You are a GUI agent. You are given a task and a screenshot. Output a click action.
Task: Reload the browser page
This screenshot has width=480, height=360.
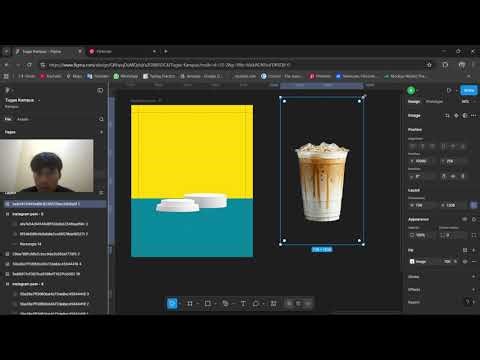click(29, 65)
